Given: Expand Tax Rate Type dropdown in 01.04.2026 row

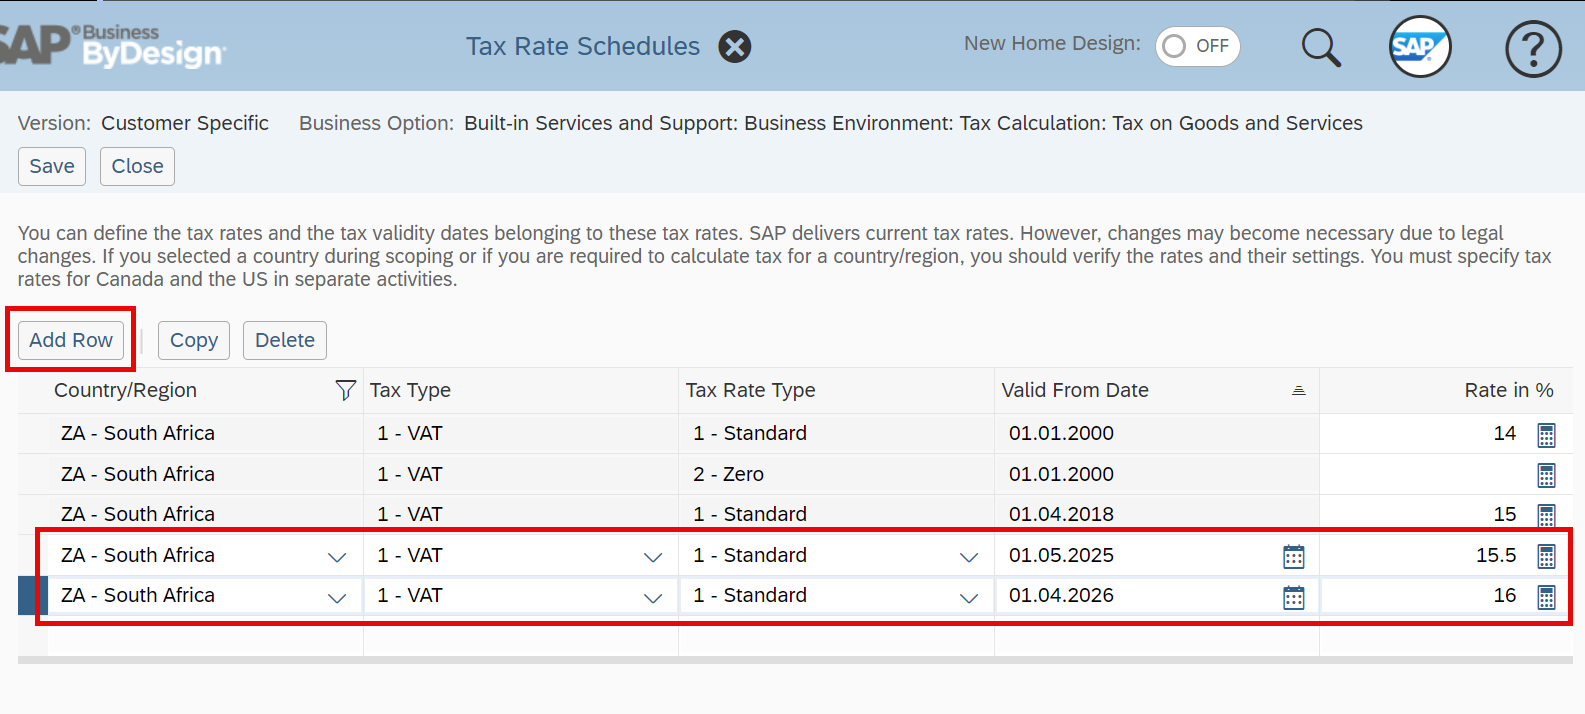Looking at the screenshot, I should pyautogui.click(x=969, y=598).
